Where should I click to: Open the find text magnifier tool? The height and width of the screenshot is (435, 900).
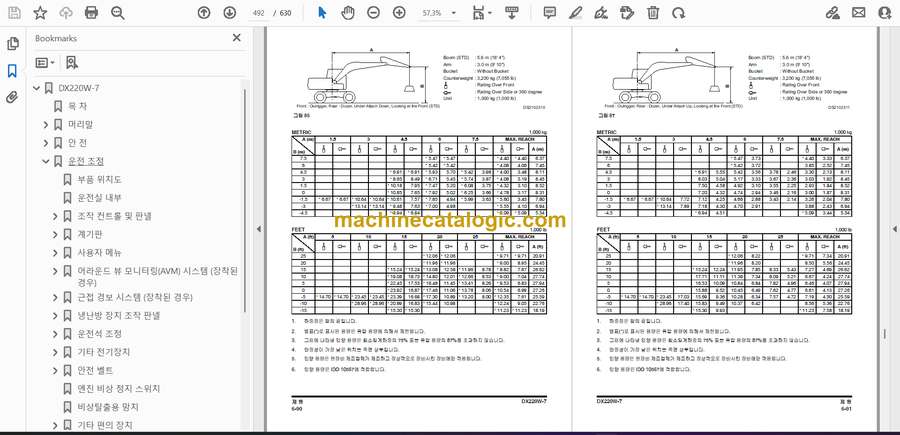tap(118, 13)
